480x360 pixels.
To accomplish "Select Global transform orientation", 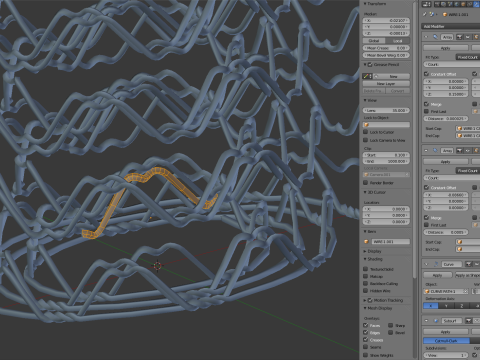I will point(374,41).
